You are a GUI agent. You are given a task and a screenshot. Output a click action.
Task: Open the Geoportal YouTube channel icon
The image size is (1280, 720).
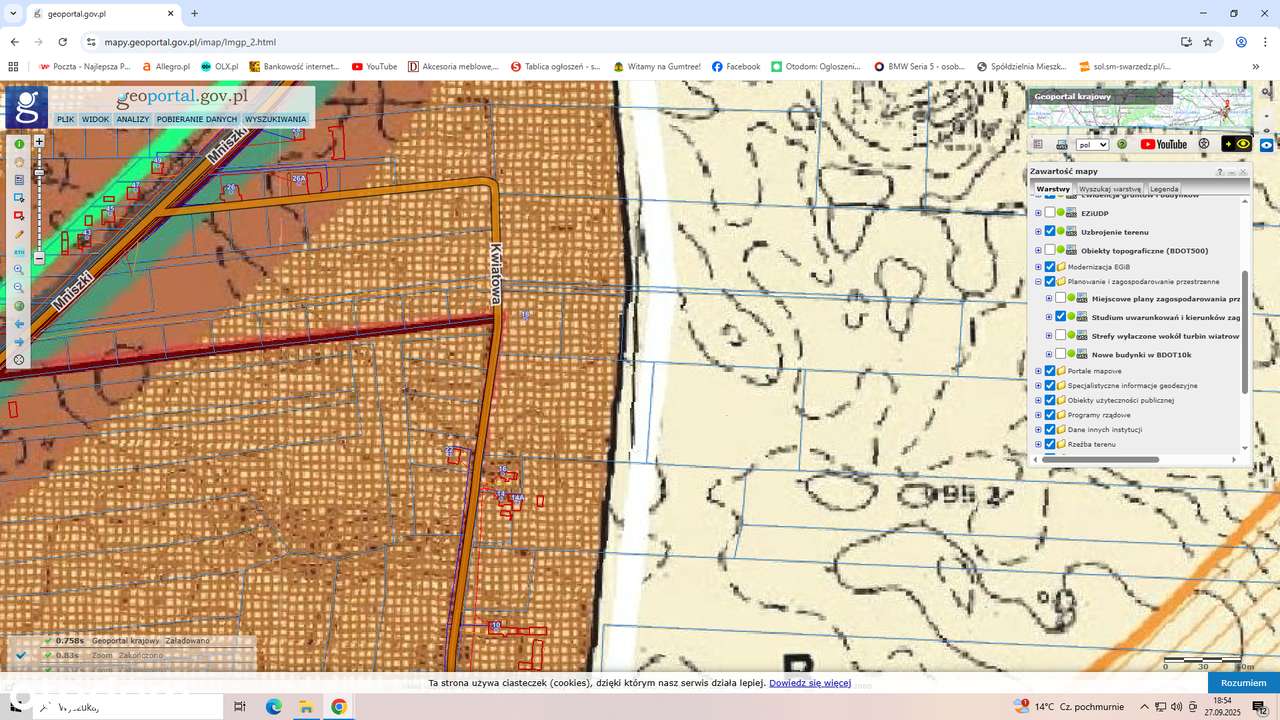coord(1164,144)
